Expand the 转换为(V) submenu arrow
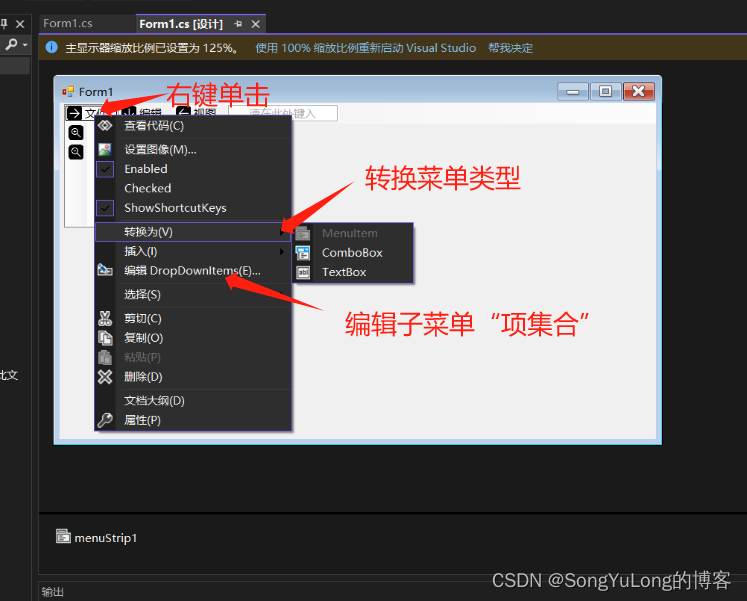Screen dimensions: 747x601 pyautogui.click(x=282, y=232)
